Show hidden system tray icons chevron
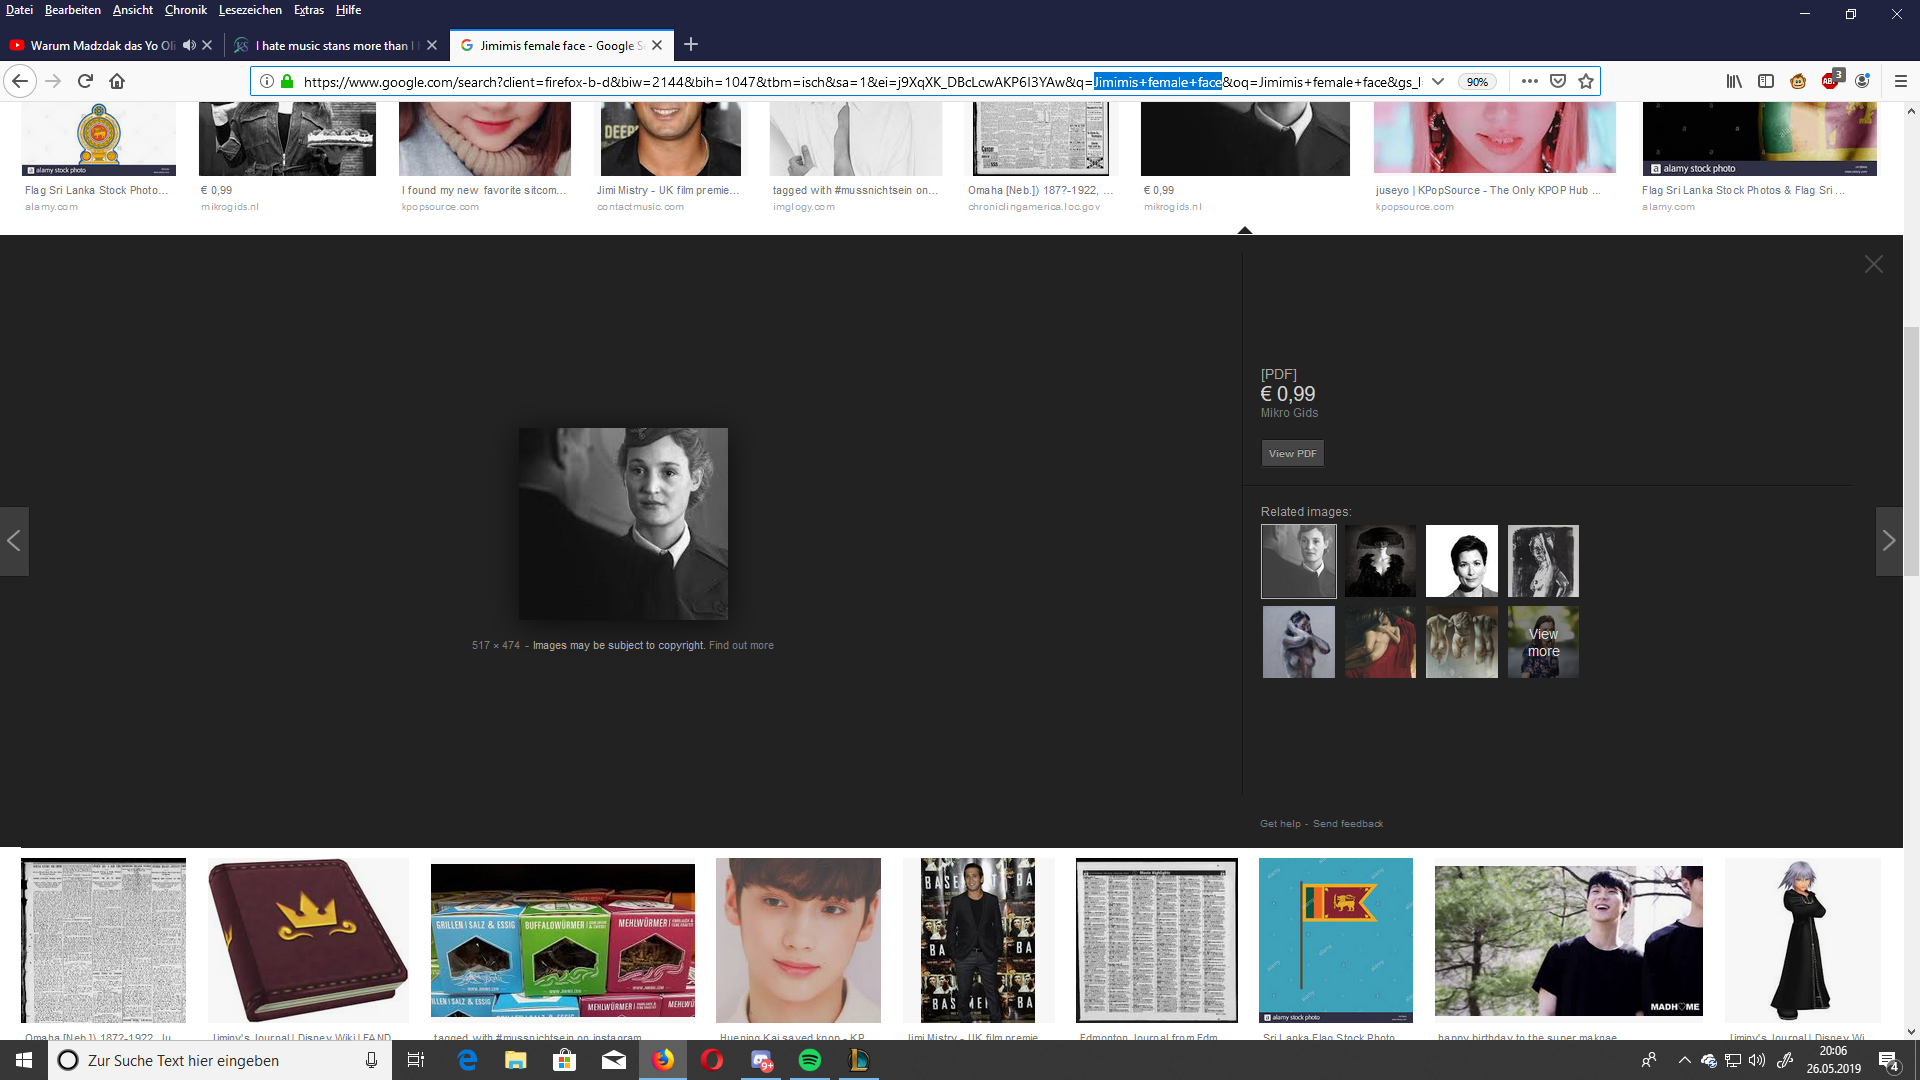1920x1080 pixels. pos(1684,1060)
